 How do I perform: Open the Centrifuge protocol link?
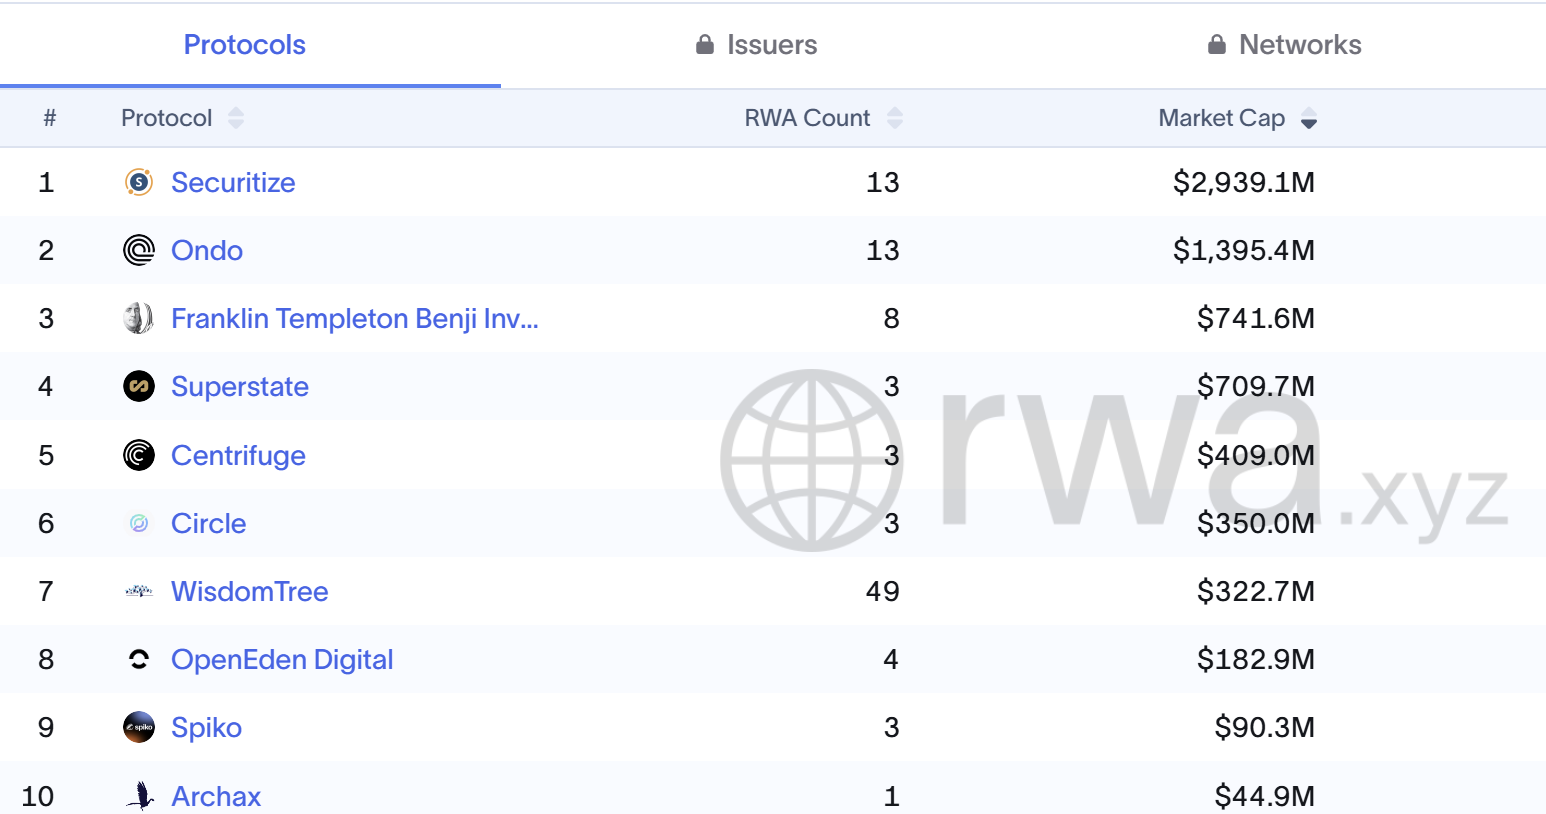[x=238, y=455]
